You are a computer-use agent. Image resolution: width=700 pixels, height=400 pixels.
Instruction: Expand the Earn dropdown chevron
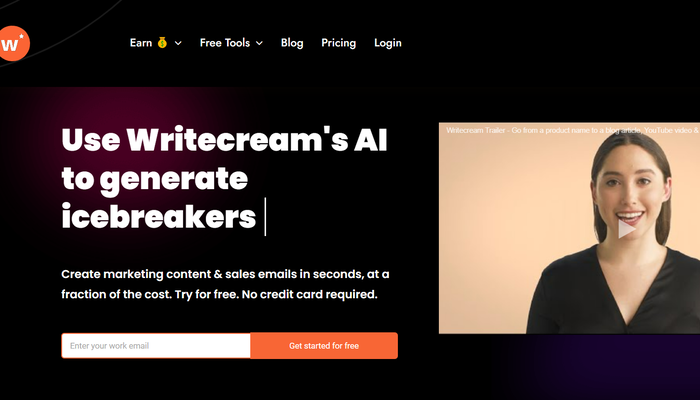pyautogui.click(x=178, y=43)
